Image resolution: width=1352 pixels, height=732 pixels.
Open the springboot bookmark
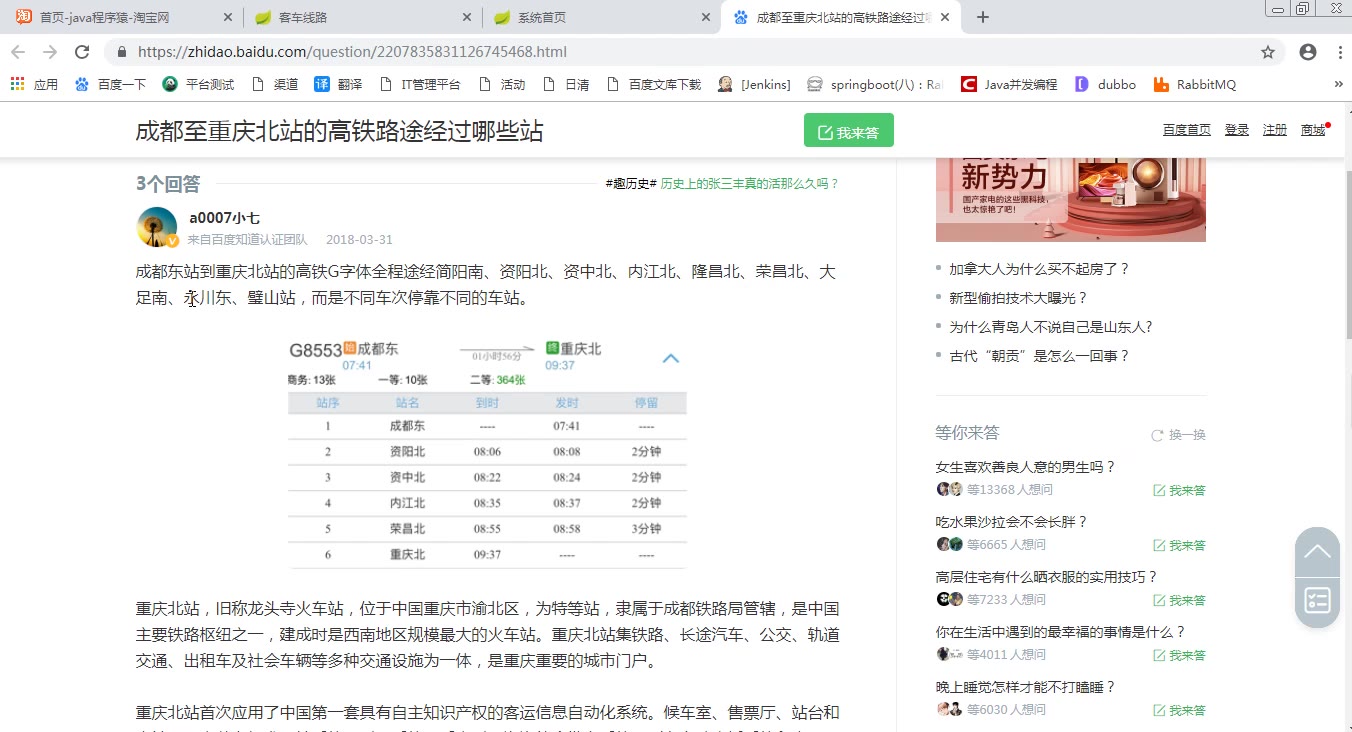tap(875, 85)
